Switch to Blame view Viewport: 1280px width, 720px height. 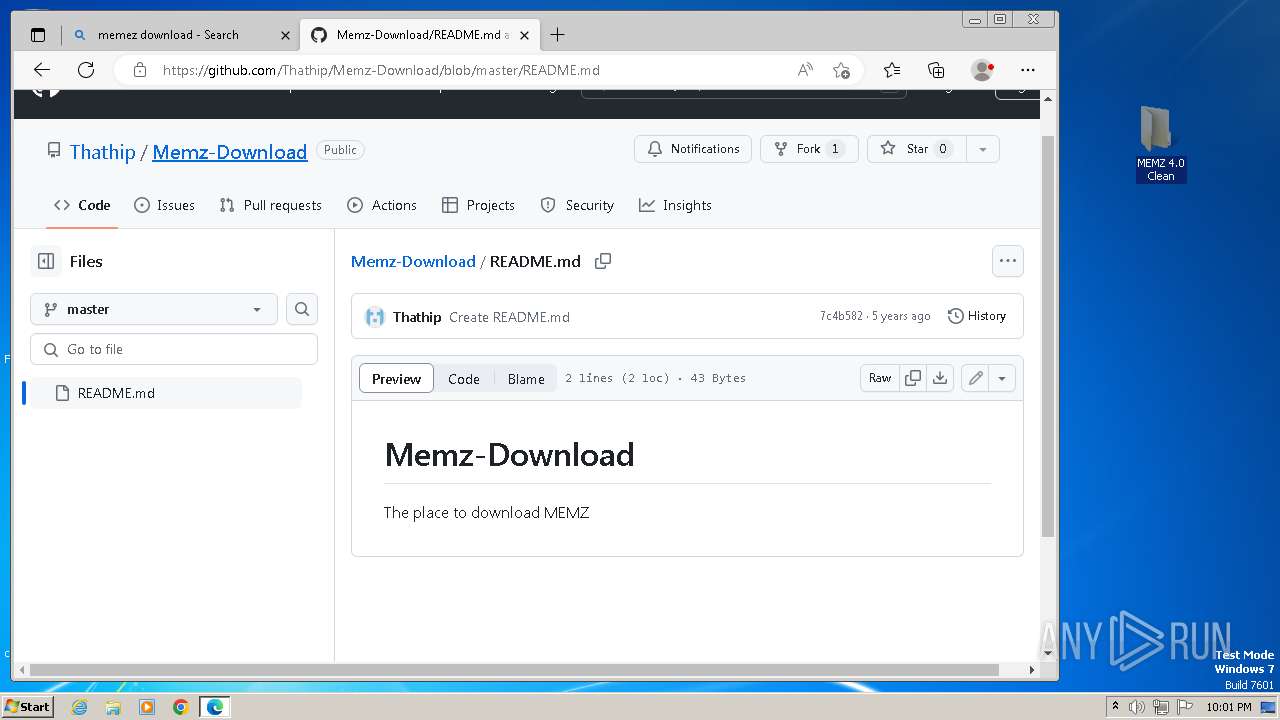pyautogui.click(x=526, y=378)
